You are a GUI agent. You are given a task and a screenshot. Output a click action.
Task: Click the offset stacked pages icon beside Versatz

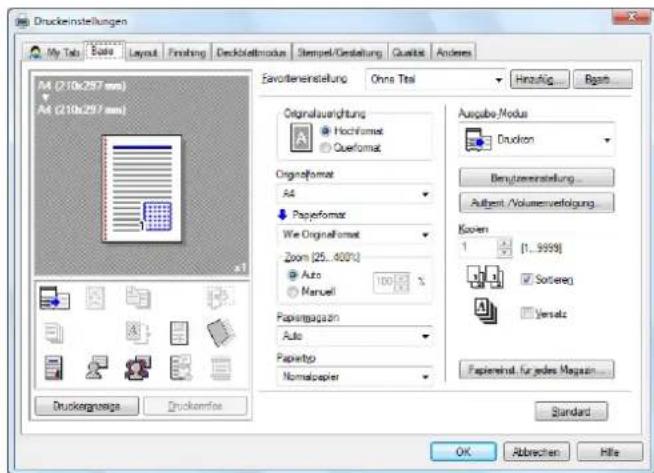pos(485,310)
